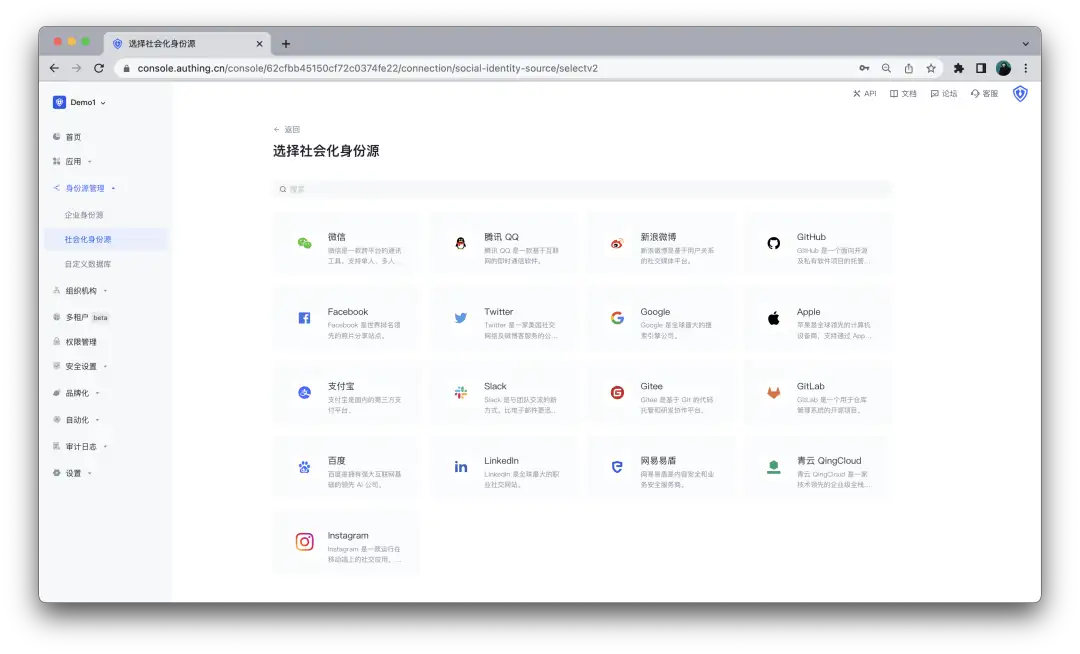Click the Alipay (支付宝) icon
Image resolution: width=1080 pixels, height=654 pixels.
coord(304,392)
